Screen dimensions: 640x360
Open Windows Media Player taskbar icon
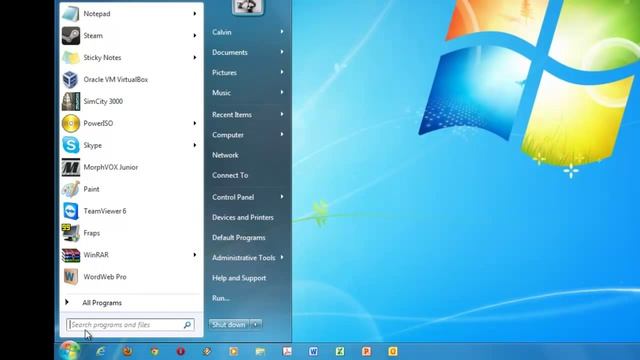click(x=233, y=351)
